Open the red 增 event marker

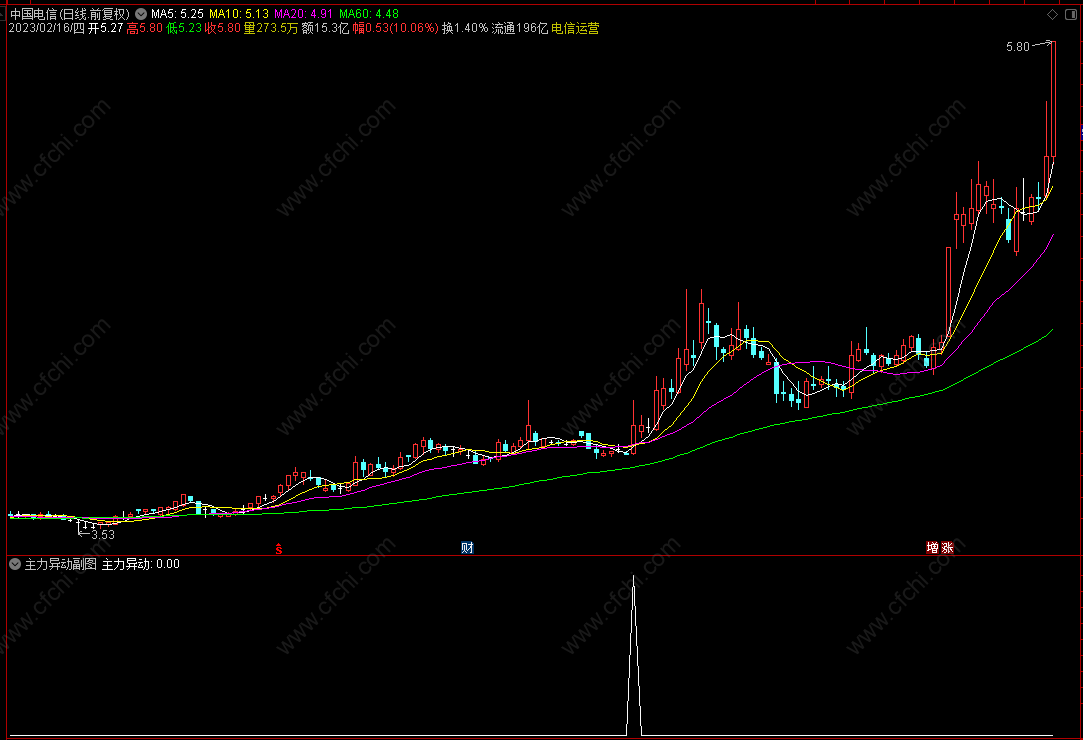pos(932,548)
